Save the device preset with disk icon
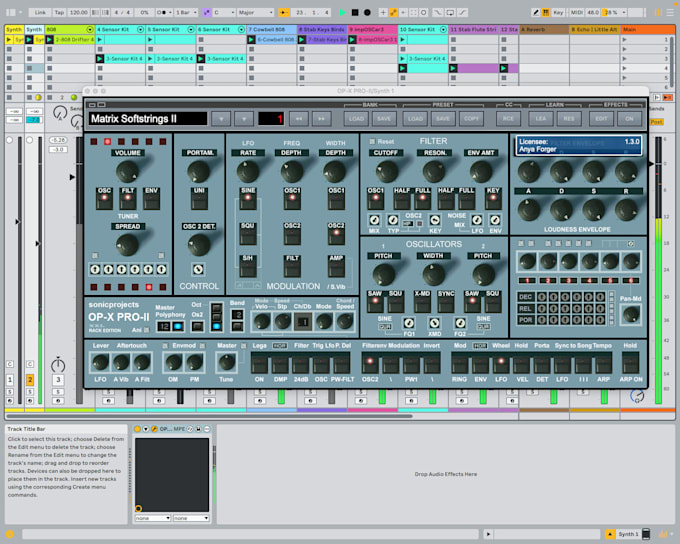Screen dimensions: 680x544 coord(198,429)
